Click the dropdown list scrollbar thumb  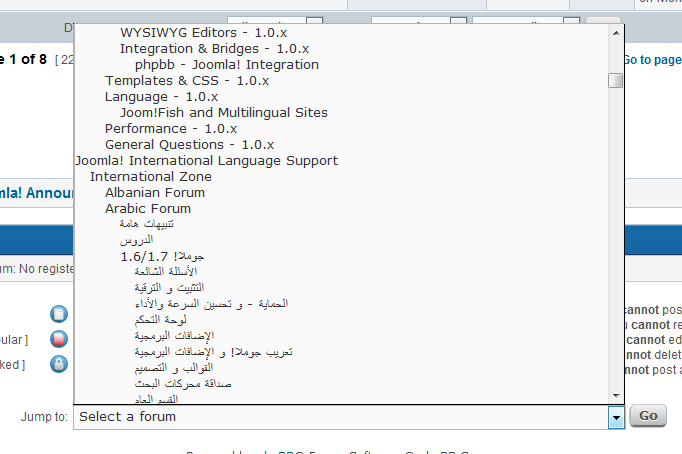coord(615,80)
